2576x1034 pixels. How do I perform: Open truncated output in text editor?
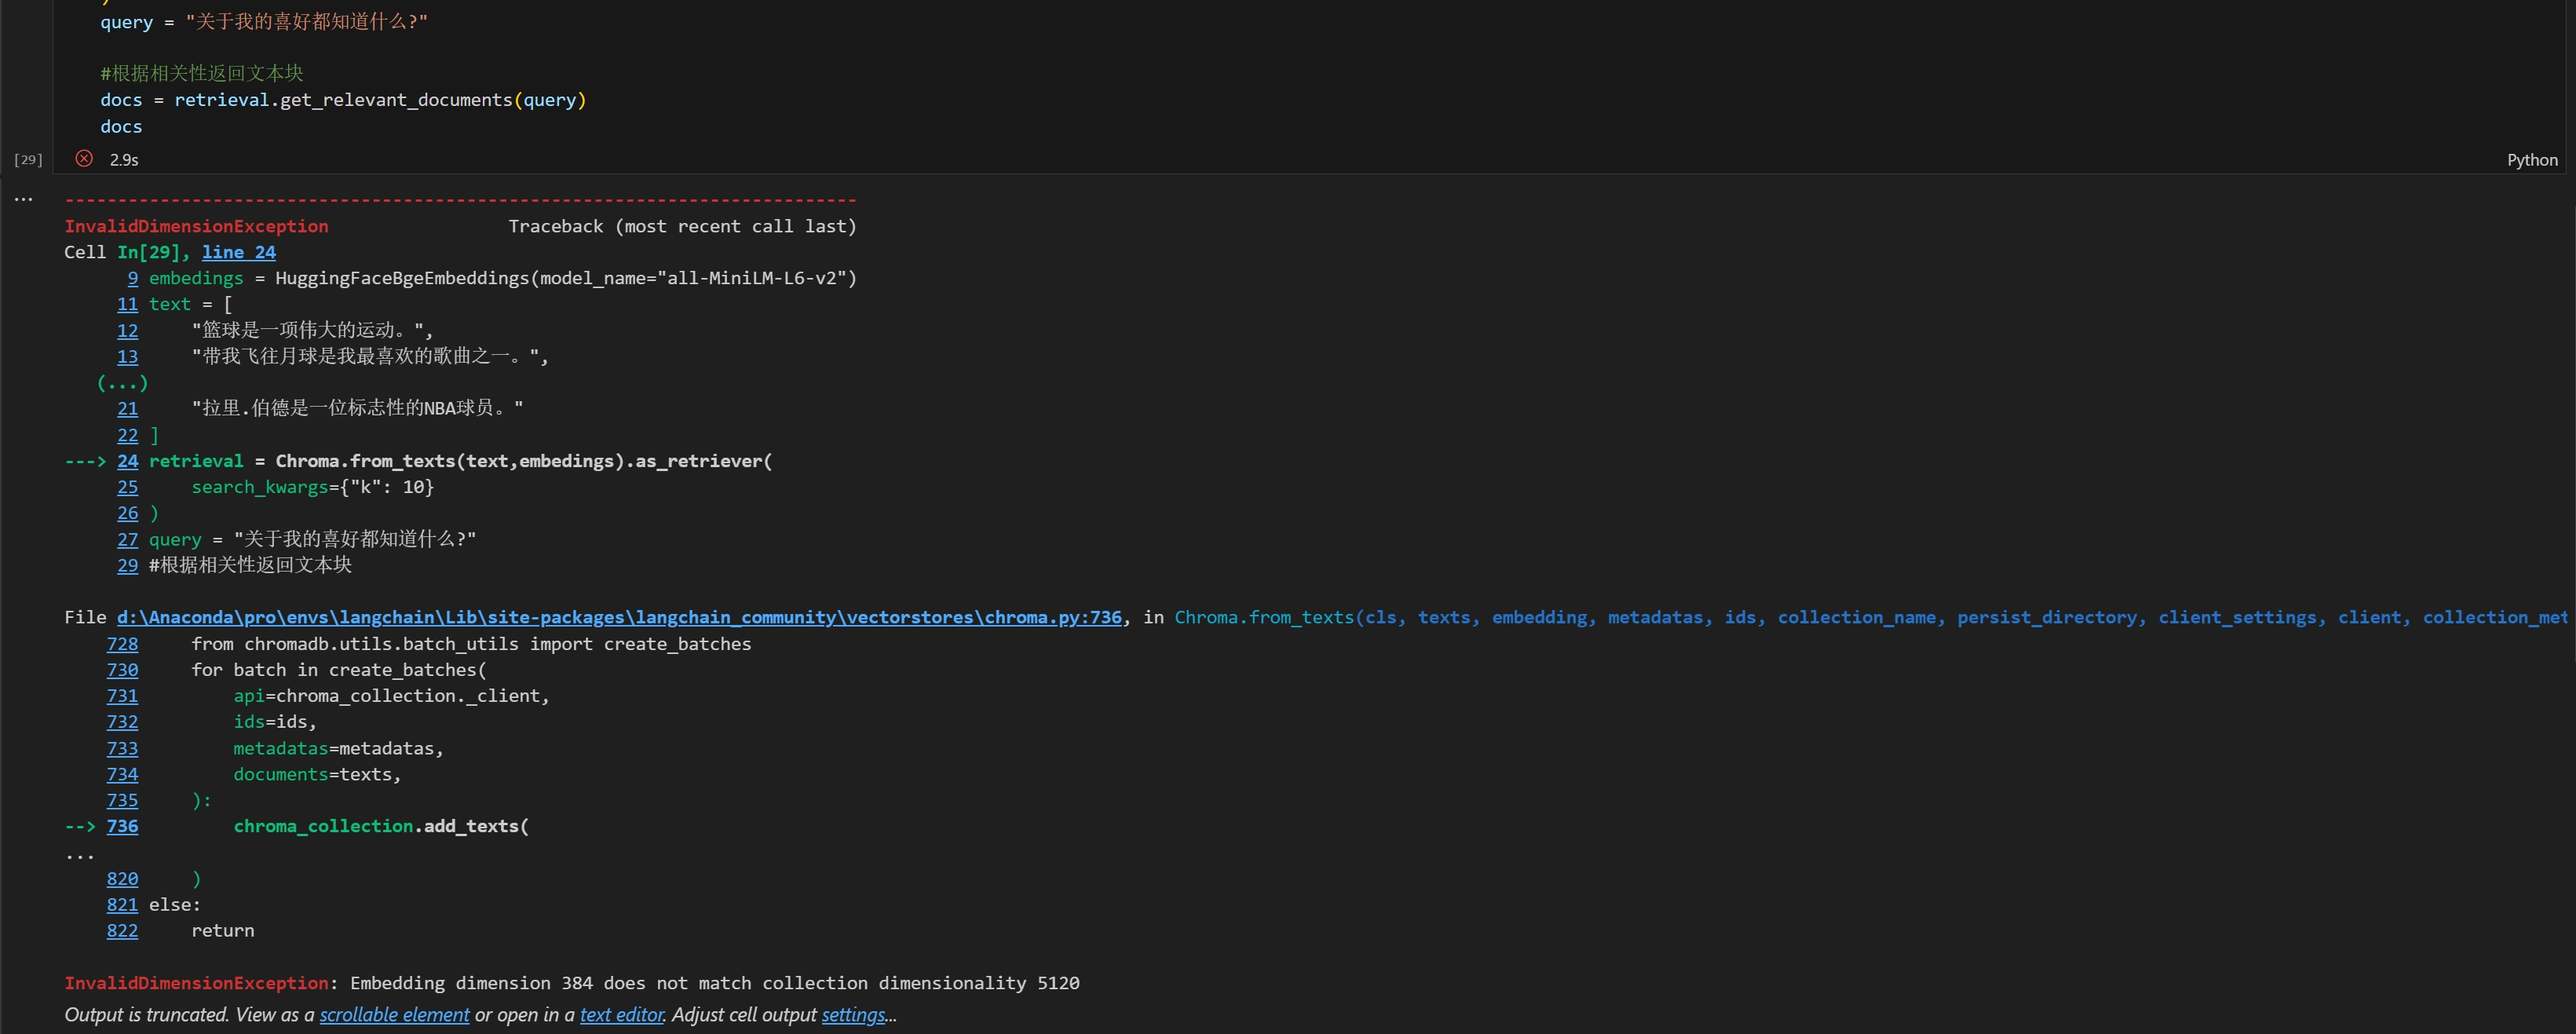pos(621,1014)
